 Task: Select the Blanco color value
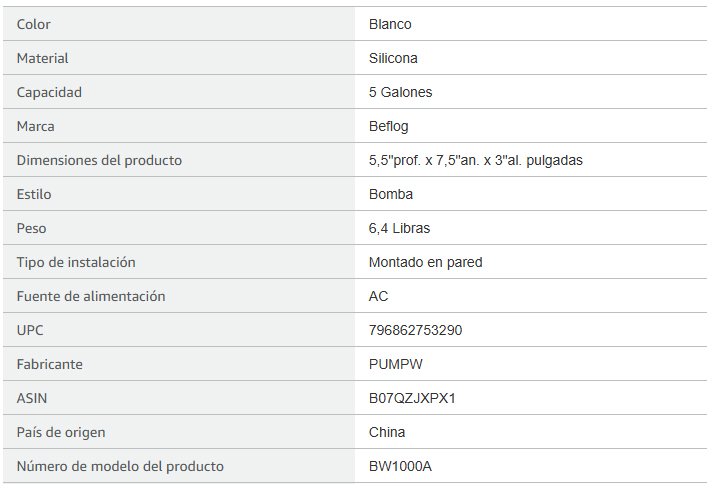pyautogui.click(x=390, y=24)
